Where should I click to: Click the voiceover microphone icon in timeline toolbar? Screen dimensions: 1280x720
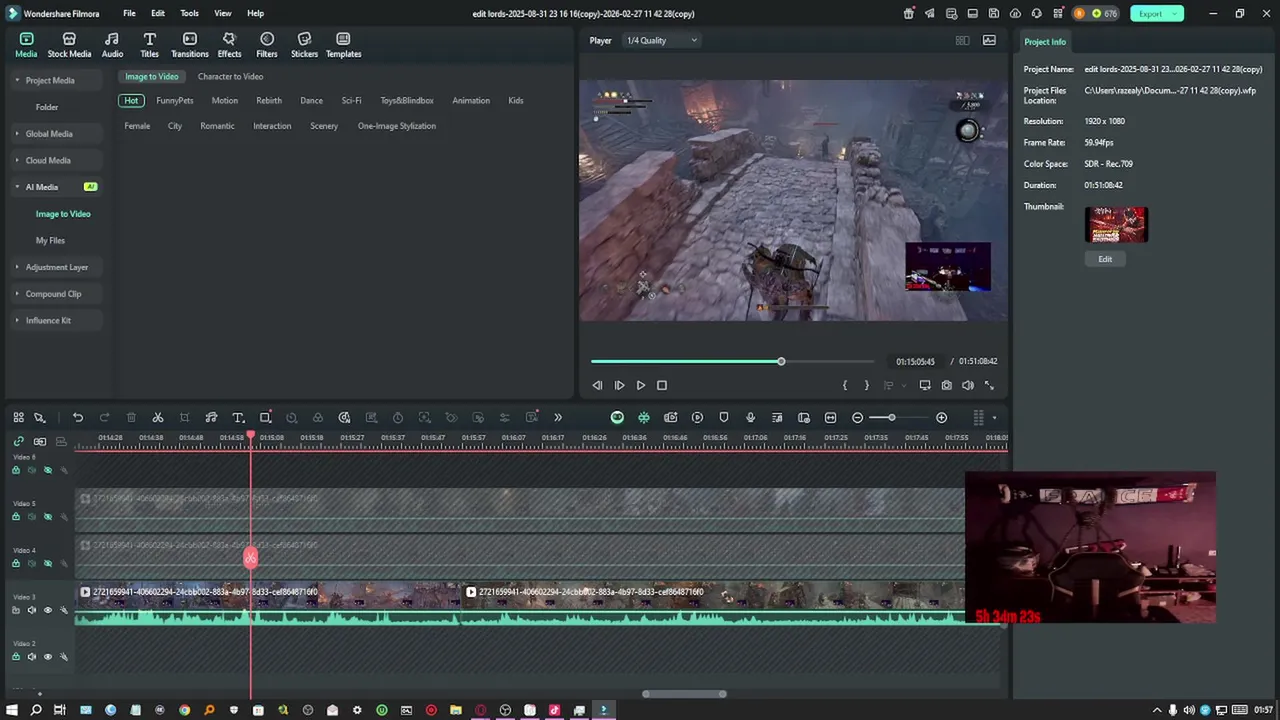pos(750,417)
